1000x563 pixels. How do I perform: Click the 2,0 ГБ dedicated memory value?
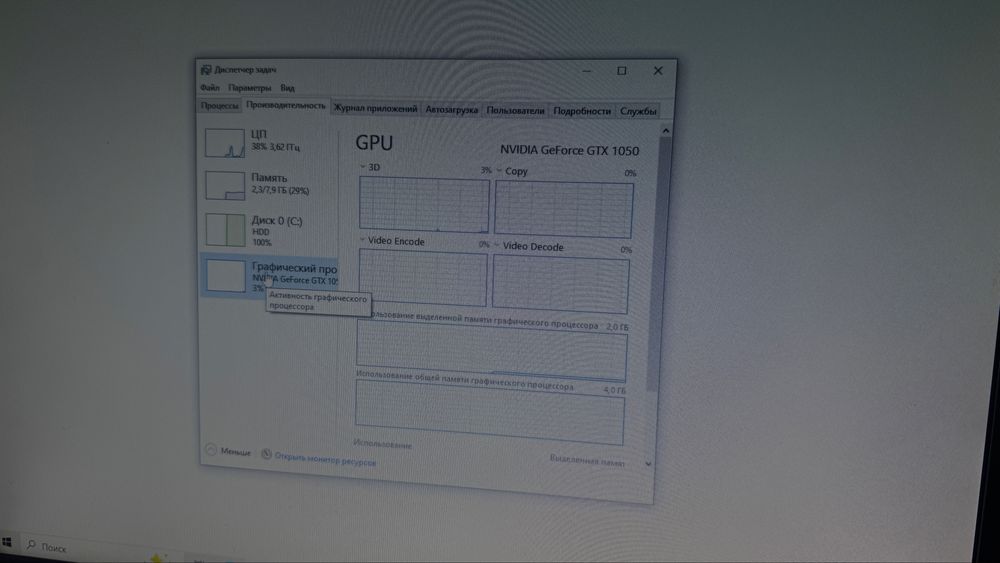pos(617,326)
